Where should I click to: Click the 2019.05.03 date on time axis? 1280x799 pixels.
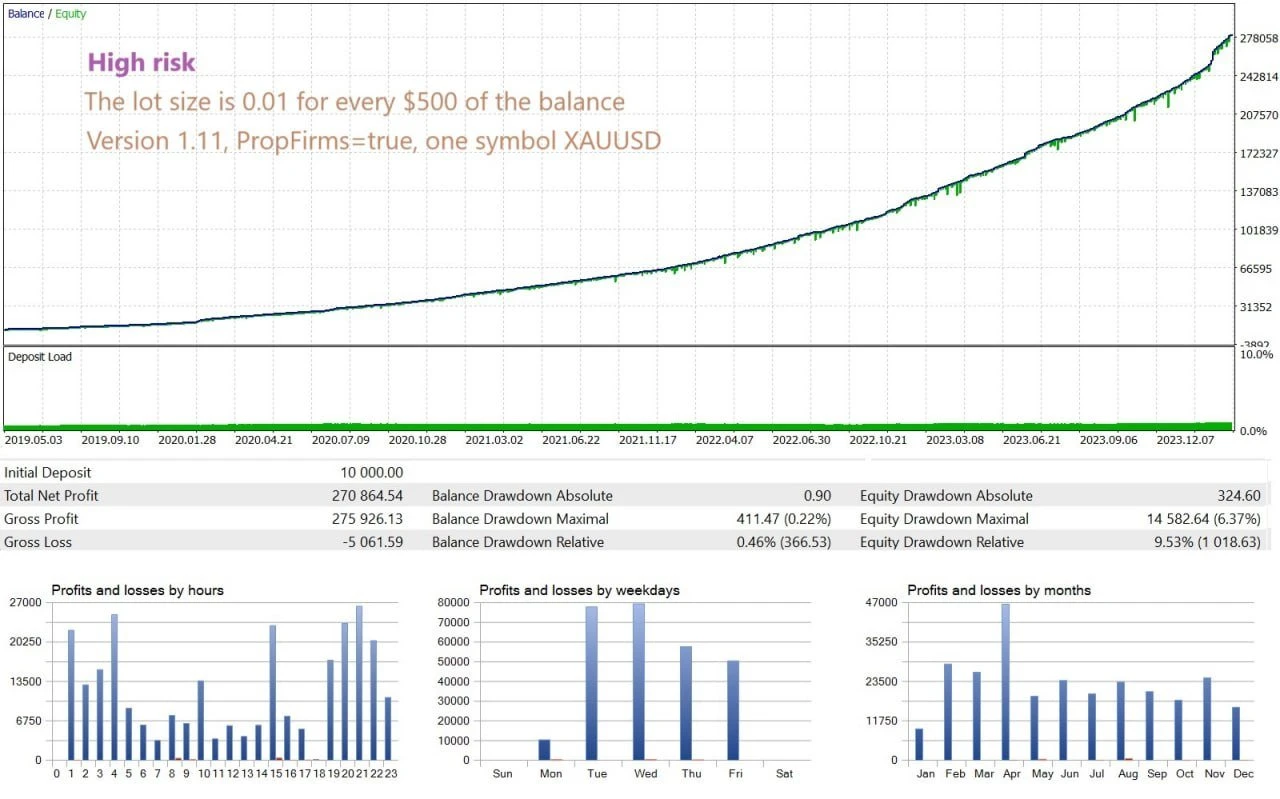click(x=34, y=439)
